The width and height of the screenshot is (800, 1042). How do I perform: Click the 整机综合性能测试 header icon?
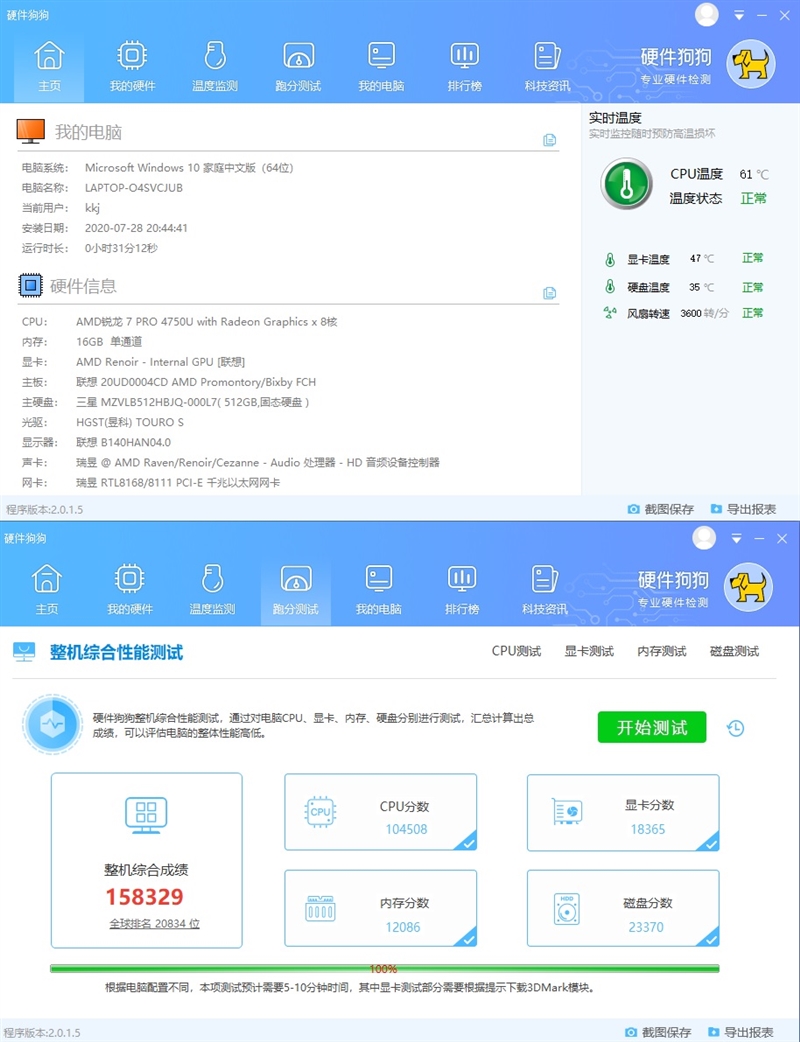coord(24,652)
